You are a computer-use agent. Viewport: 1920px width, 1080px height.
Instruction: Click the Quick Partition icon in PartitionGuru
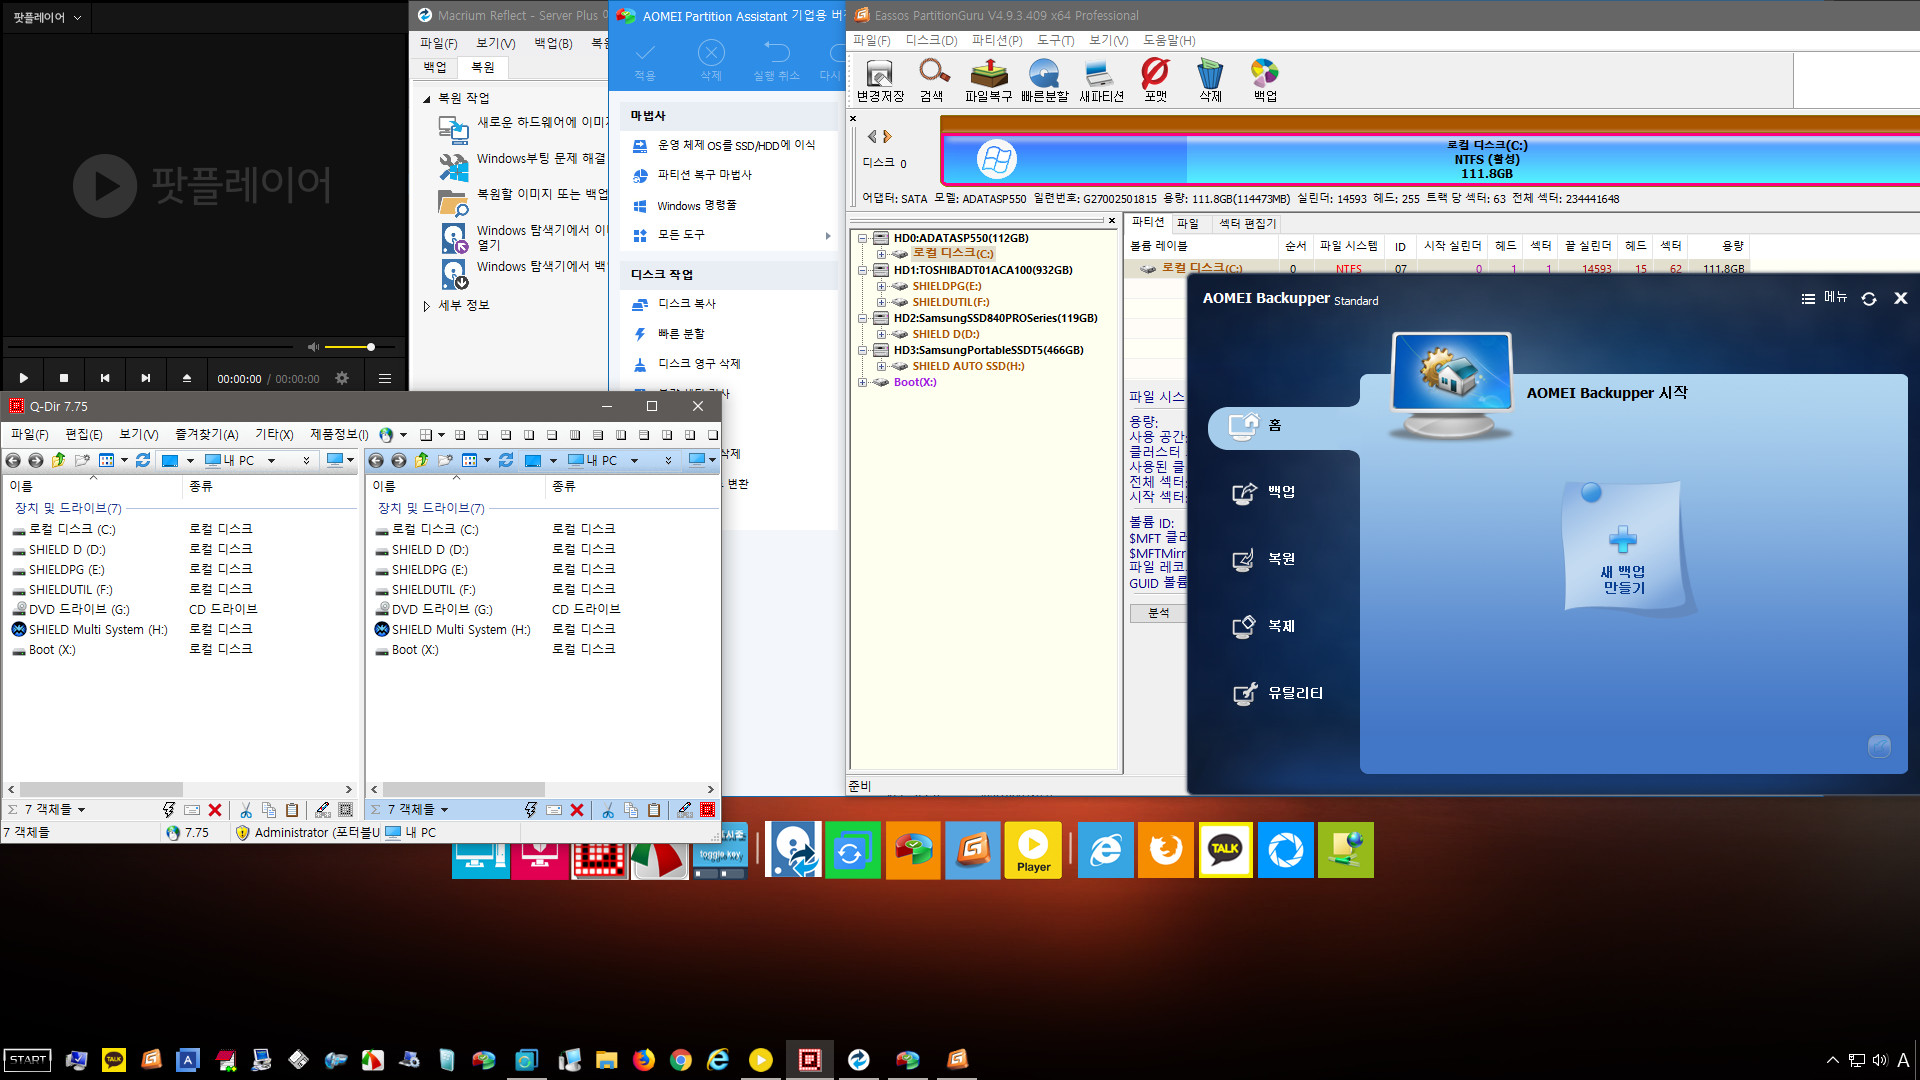click(1044, 80)
